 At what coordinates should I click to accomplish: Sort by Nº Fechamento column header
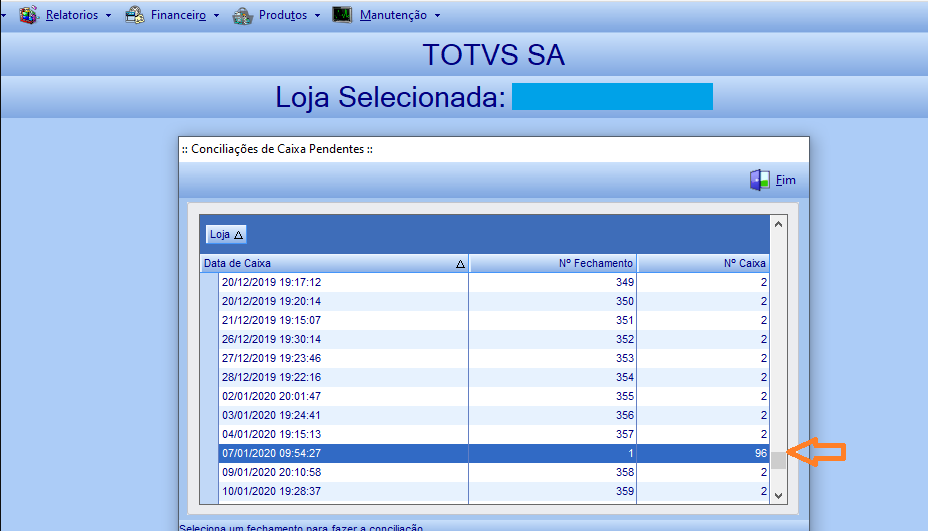pos(553,263)
